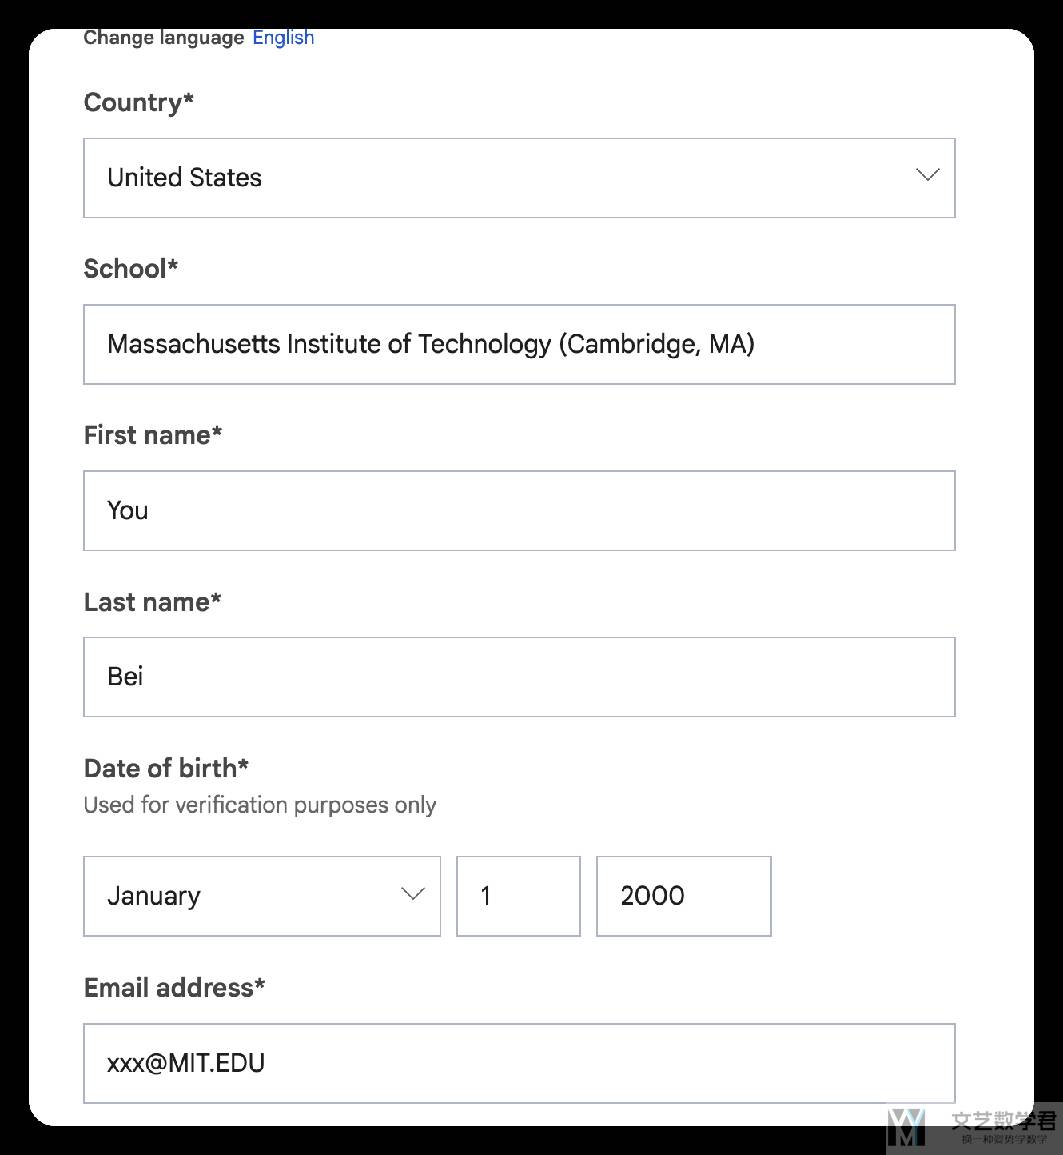Open the birth month dropdown showing January

pos(261,896)
